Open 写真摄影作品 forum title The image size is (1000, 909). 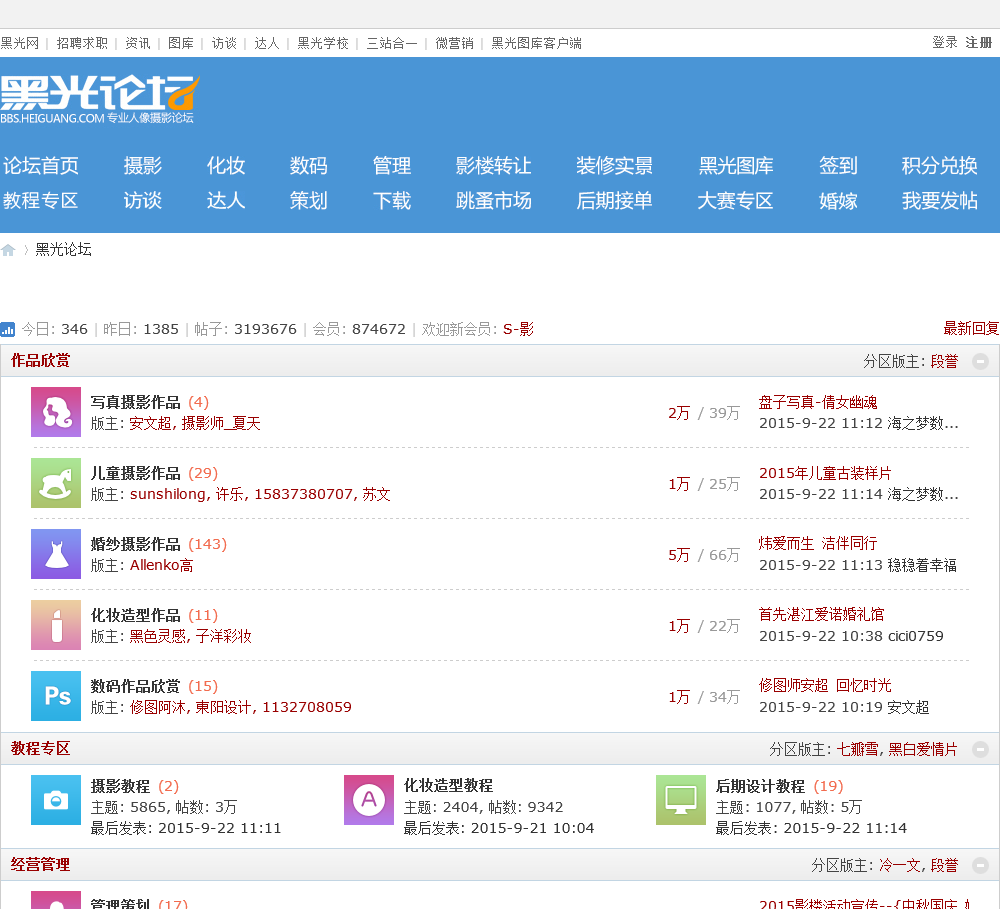click(136, 403)
